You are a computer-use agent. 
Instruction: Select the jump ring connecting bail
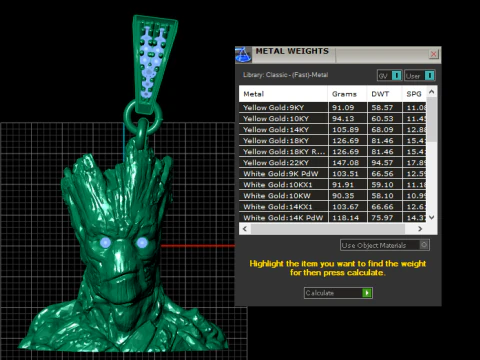coord(143,117)
